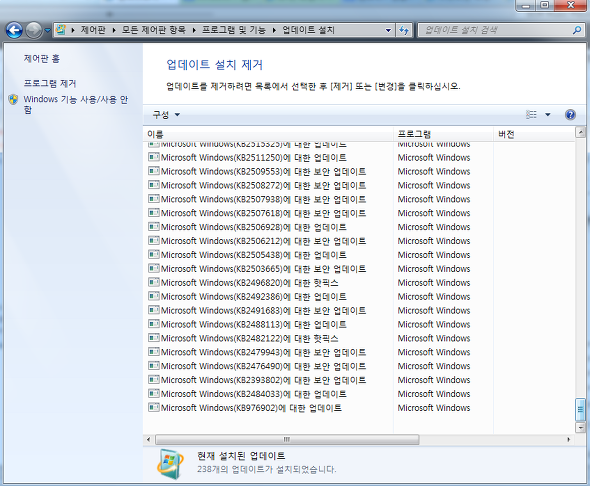Screen dimensions: 590x486
Task: Click the icon of KB2509553 security update
Action: point(154,171)
